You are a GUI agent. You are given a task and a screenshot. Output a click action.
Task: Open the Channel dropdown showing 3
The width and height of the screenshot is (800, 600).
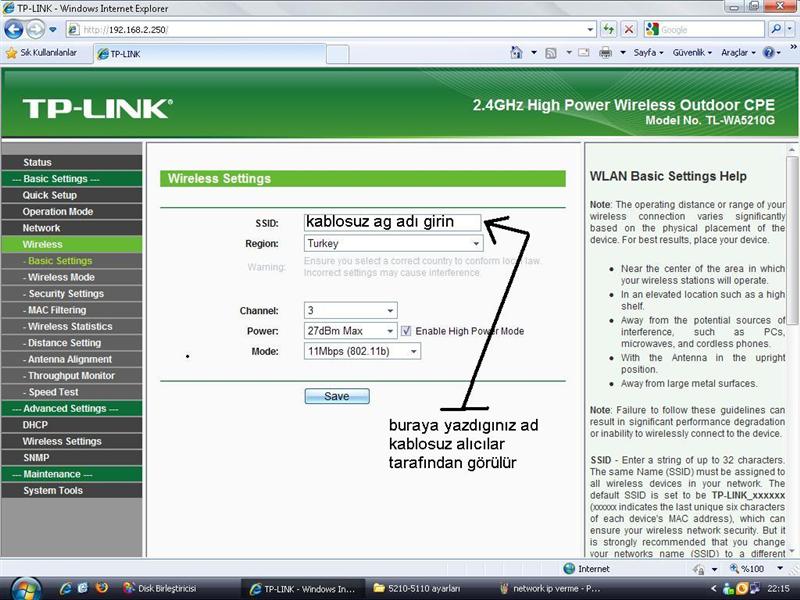click(351, 310)
